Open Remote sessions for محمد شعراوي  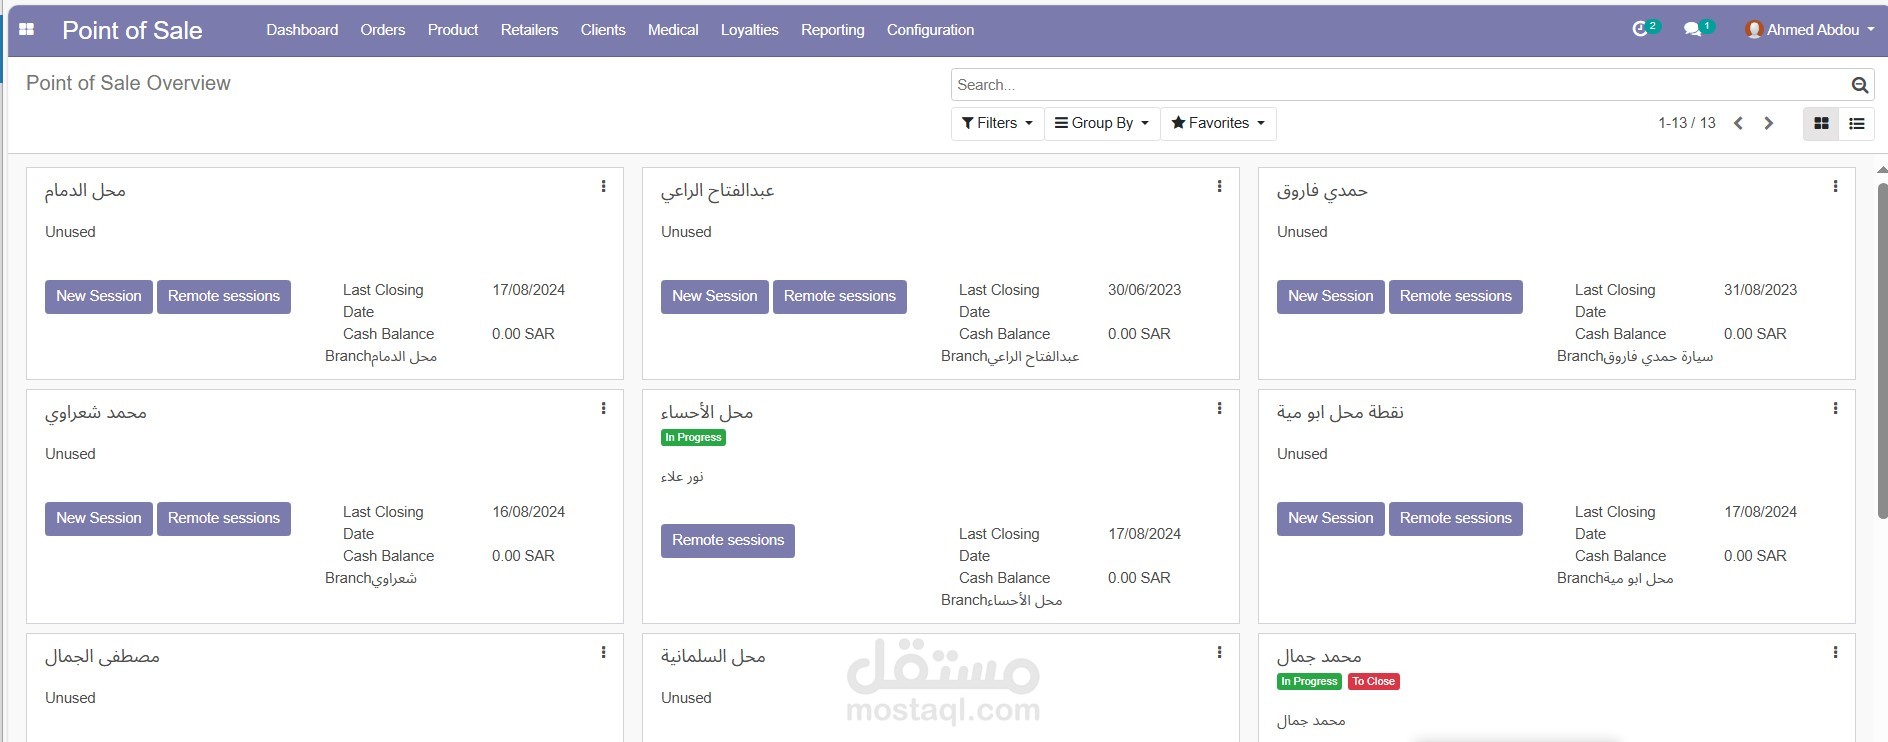pyautogui.click(x=224, y=518)
